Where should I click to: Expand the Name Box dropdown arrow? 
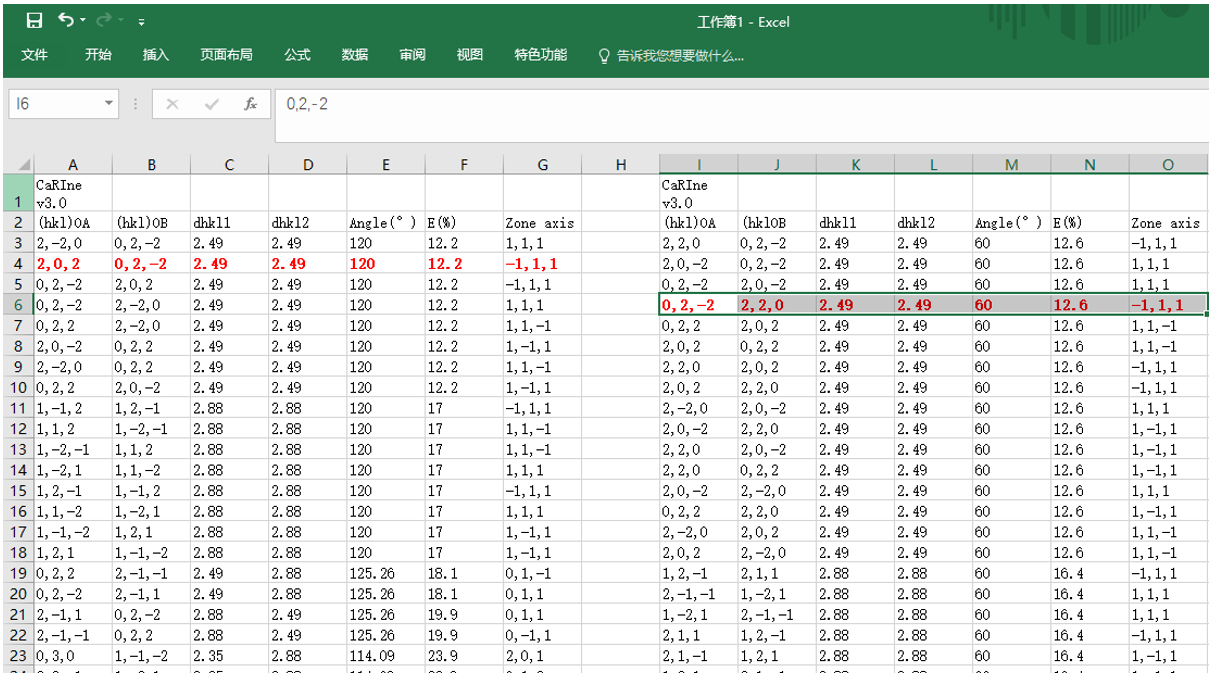(109, 104)
